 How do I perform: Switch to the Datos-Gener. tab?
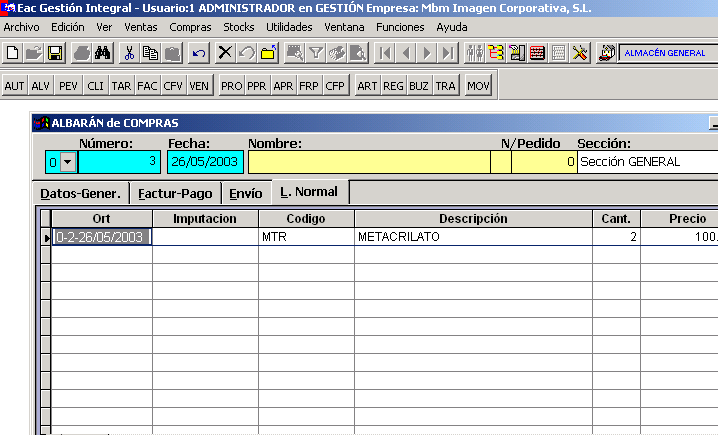(80, 193)
